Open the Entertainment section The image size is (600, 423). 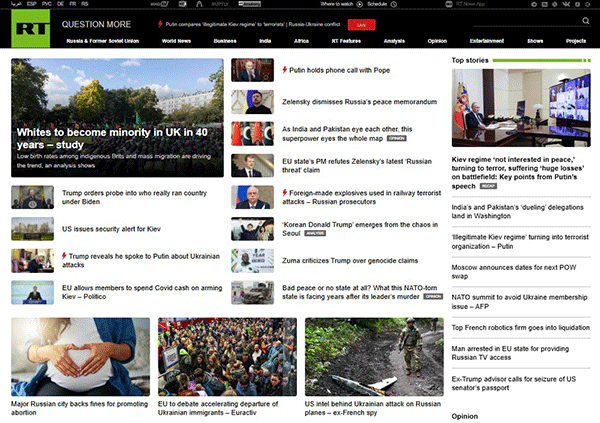[487, 41]
